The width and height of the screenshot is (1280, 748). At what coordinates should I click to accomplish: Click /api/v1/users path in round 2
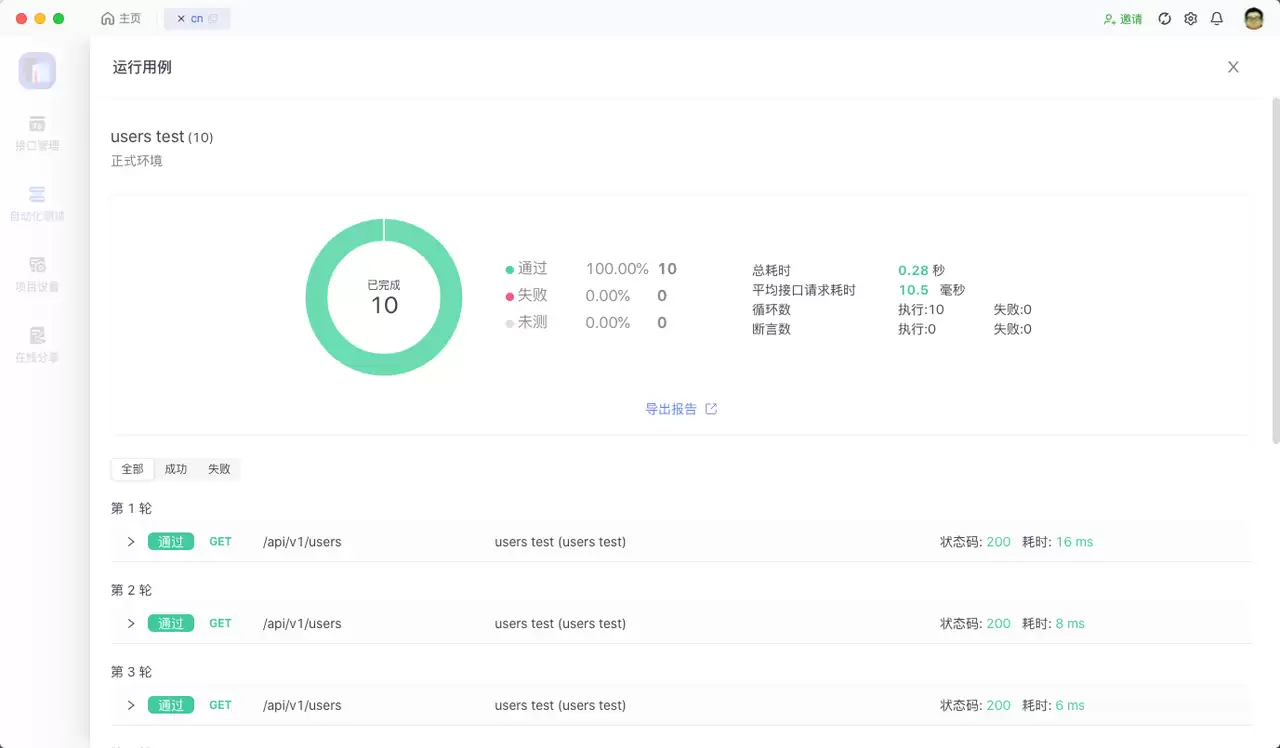(302, 624)
